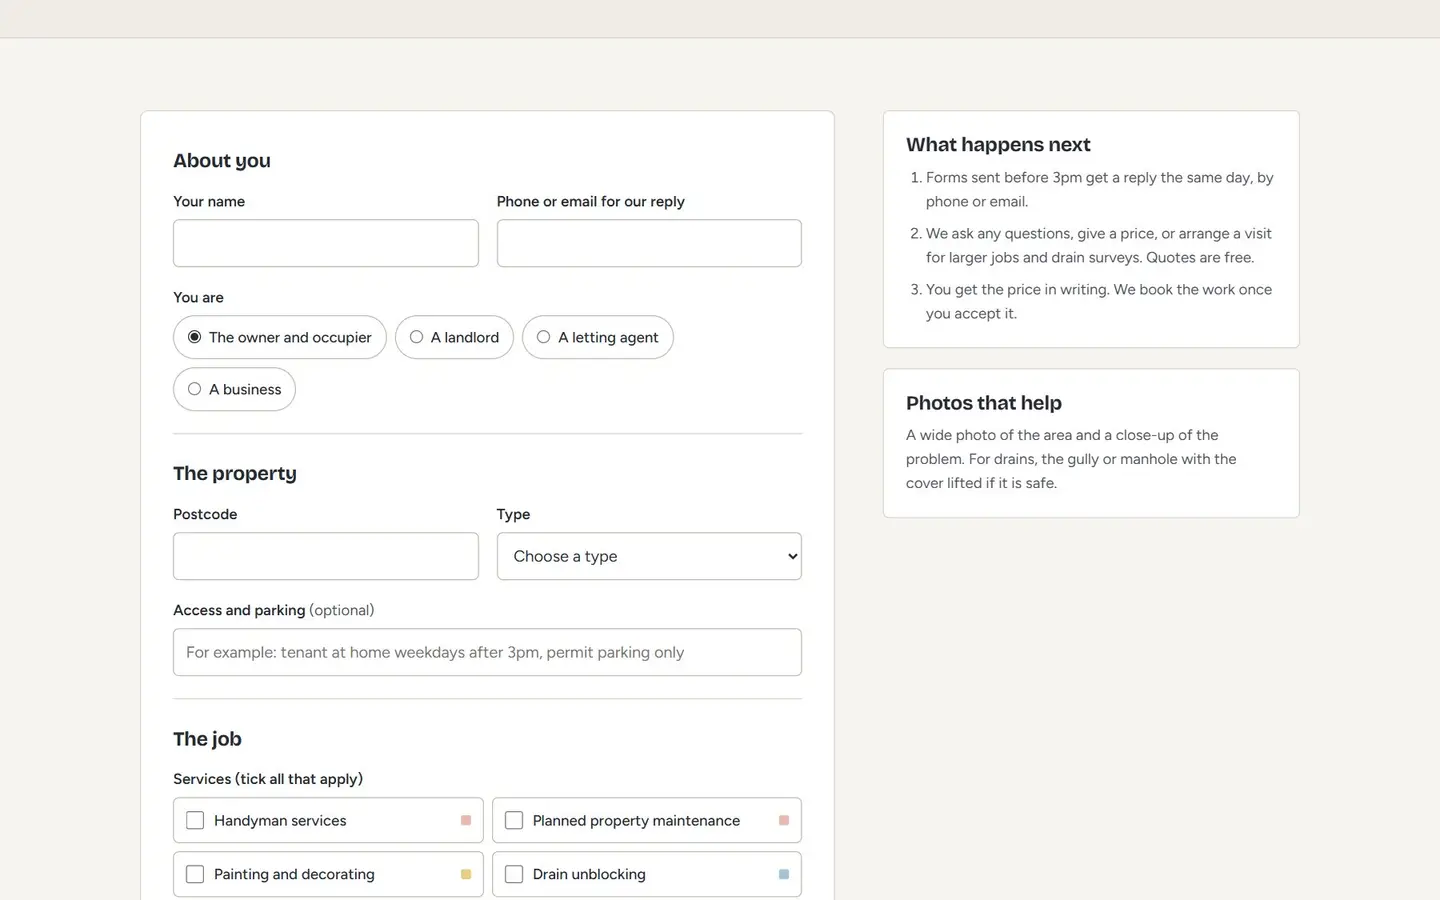Viewport: 1440px width, 900px height.
Task: Tick Planned property maintenance checkbox
Action: pyautogui.click(x=514, y=820)
